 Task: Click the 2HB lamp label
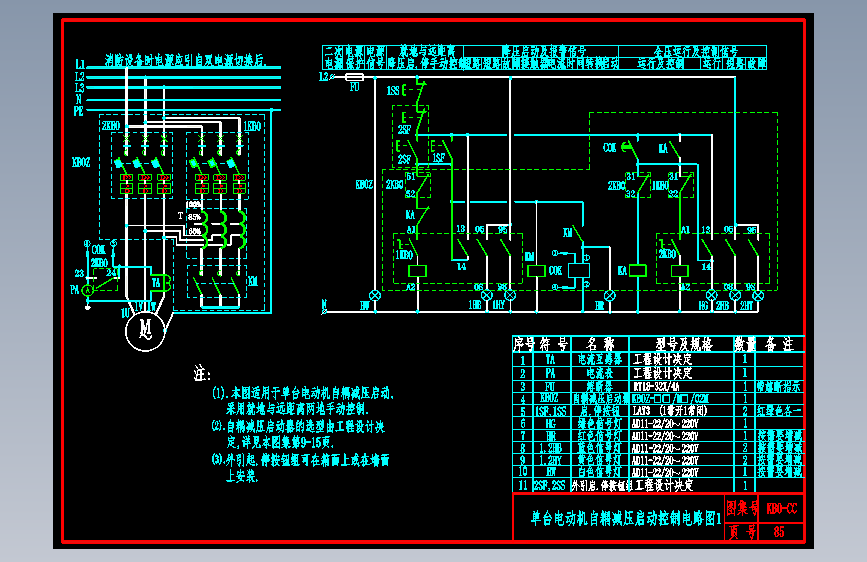[x=722, y=305]
